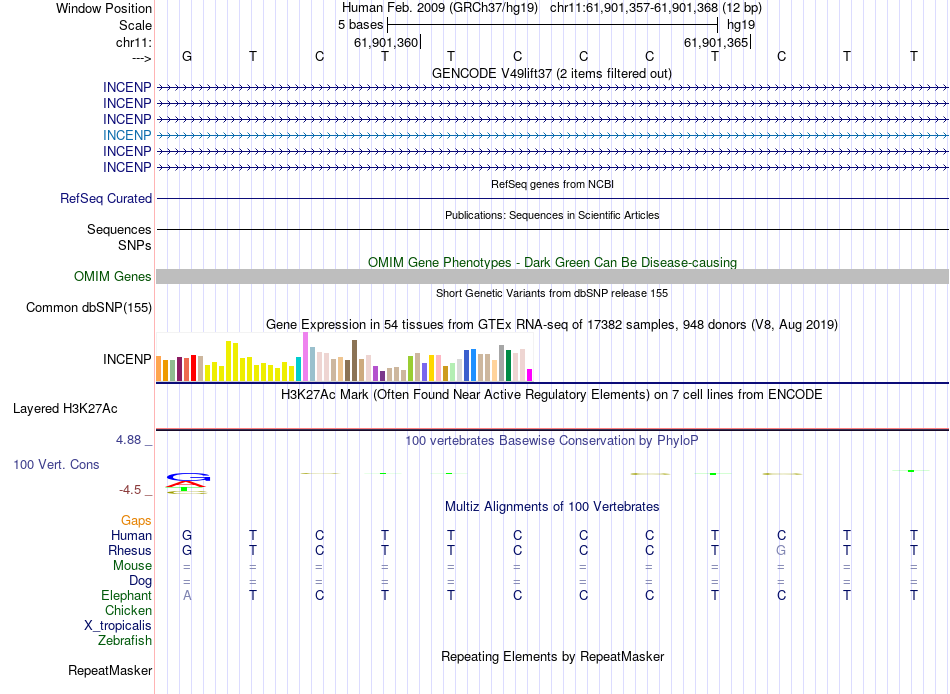This screenshot has height=694, width=950.
Task: Click the ---> strand direction arrow
Action: [x=141, y=58]
